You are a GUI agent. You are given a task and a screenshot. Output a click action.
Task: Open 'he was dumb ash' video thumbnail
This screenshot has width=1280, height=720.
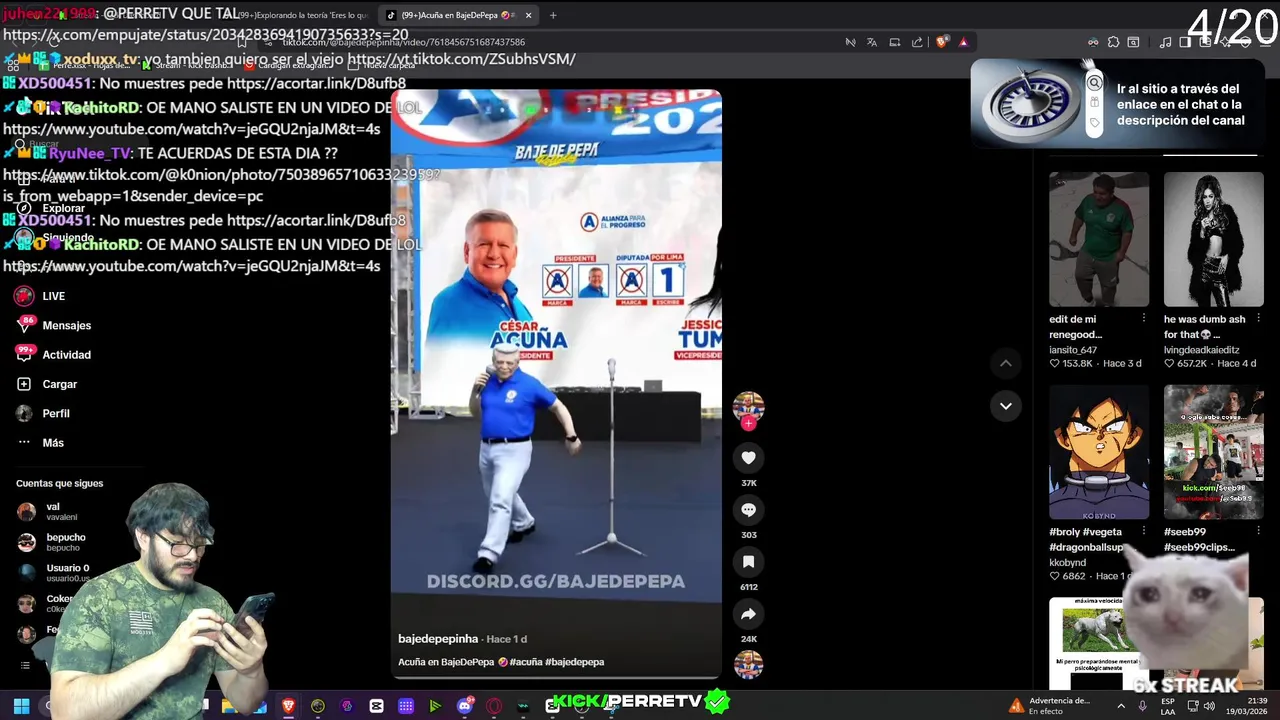pos(1213,239)
